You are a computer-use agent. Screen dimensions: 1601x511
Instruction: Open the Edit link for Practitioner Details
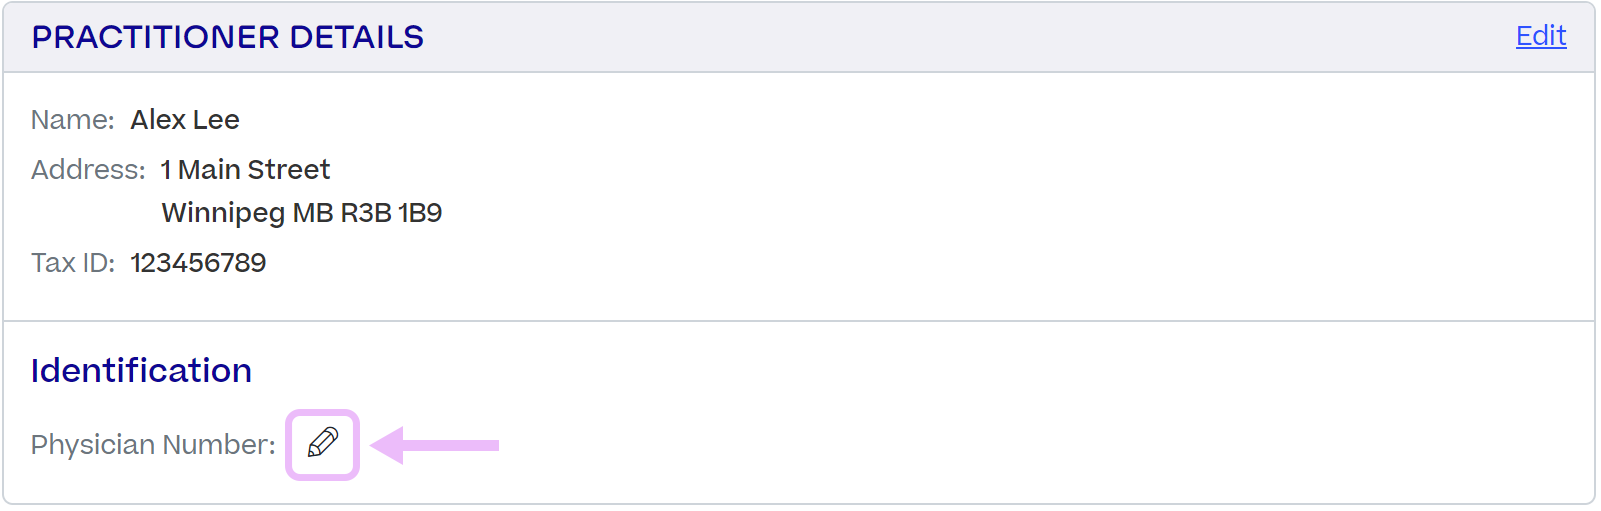[x=1541, y=36]
